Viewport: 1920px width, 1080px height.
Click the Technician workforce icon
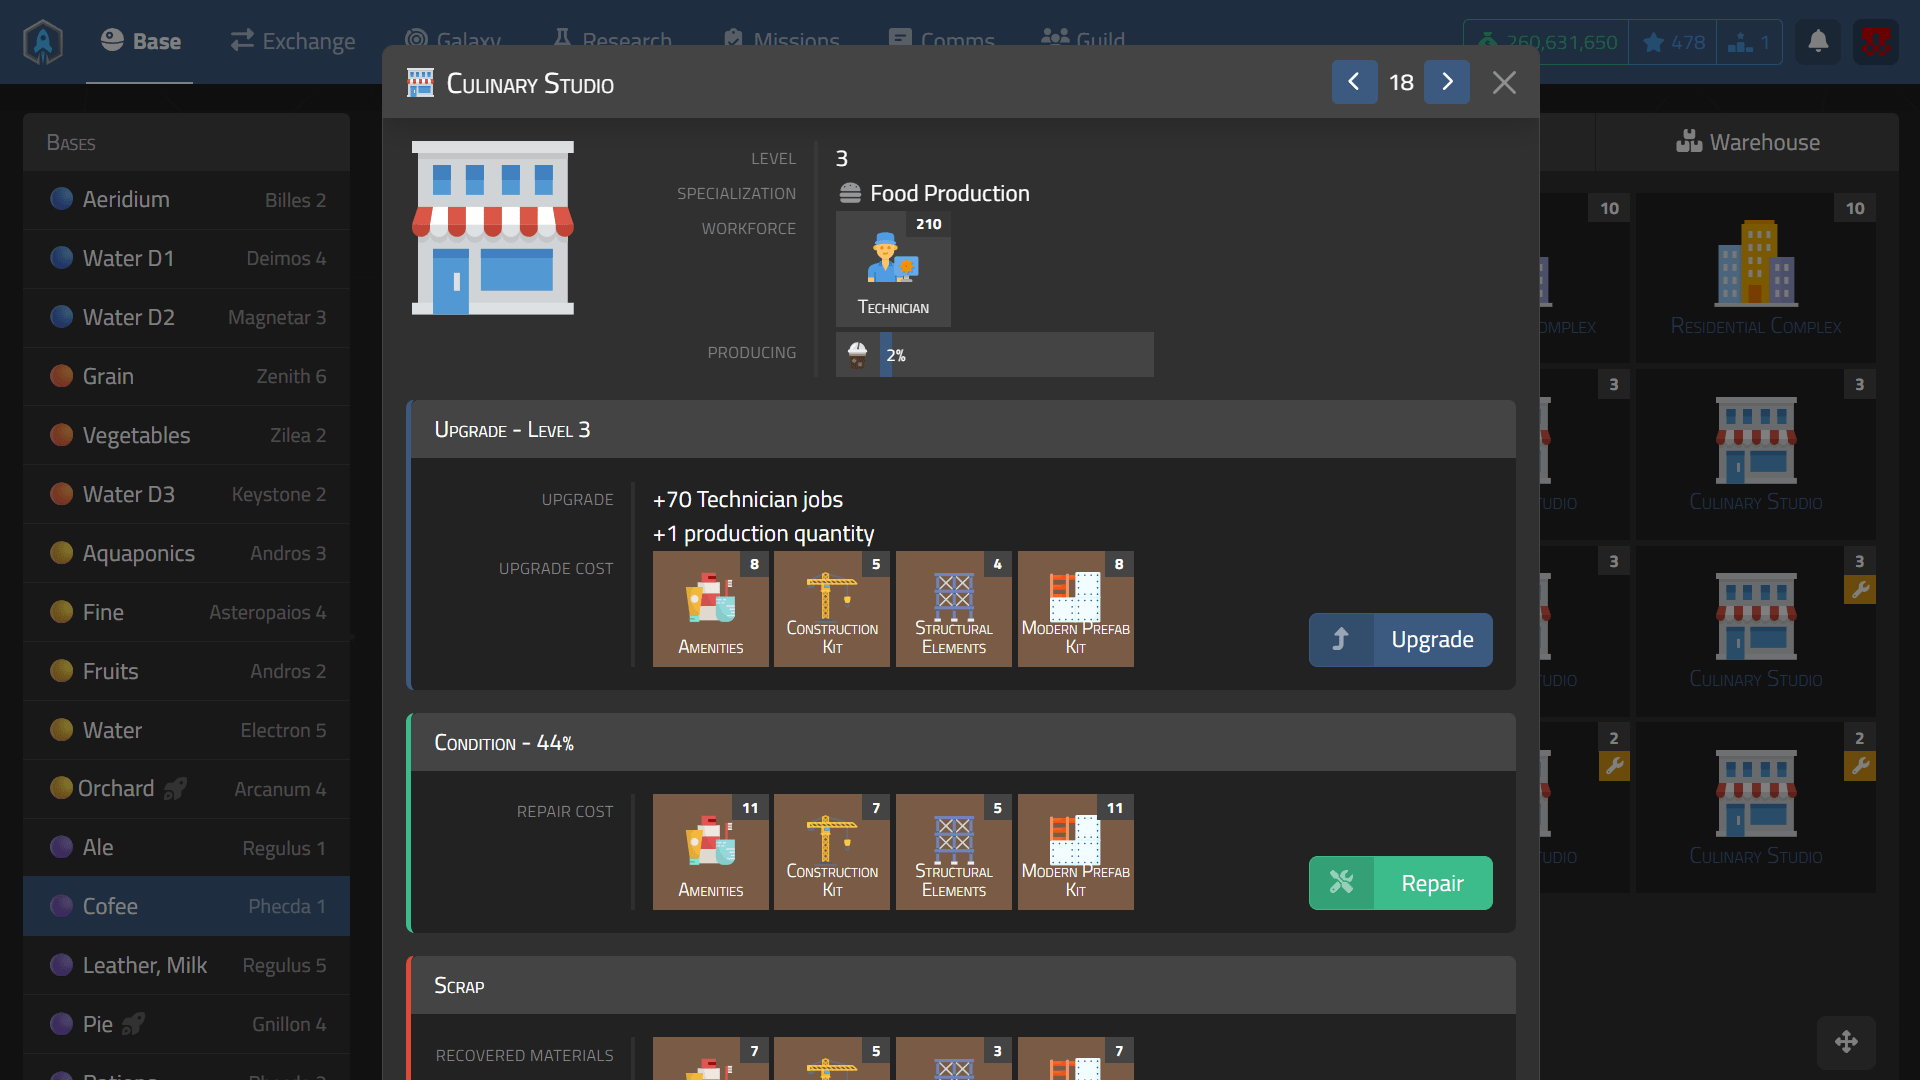click(893, 268)
